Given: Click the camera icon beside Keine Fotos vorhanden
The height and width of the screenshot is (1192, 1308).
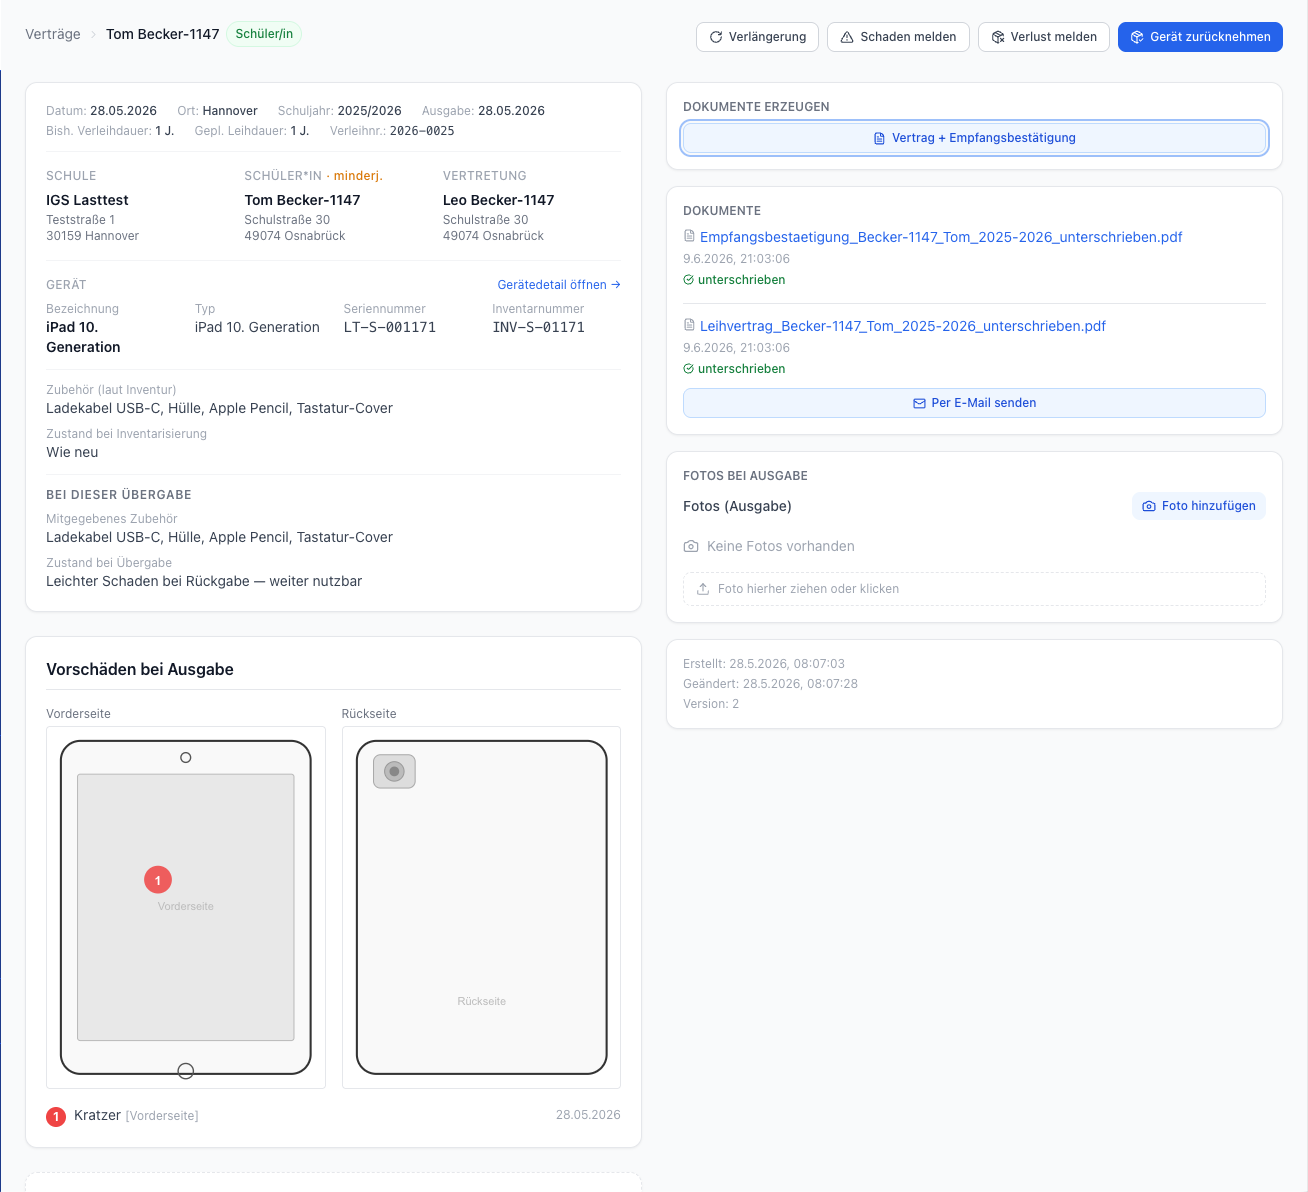Looking at the screenshot, I should click(691, 546).
